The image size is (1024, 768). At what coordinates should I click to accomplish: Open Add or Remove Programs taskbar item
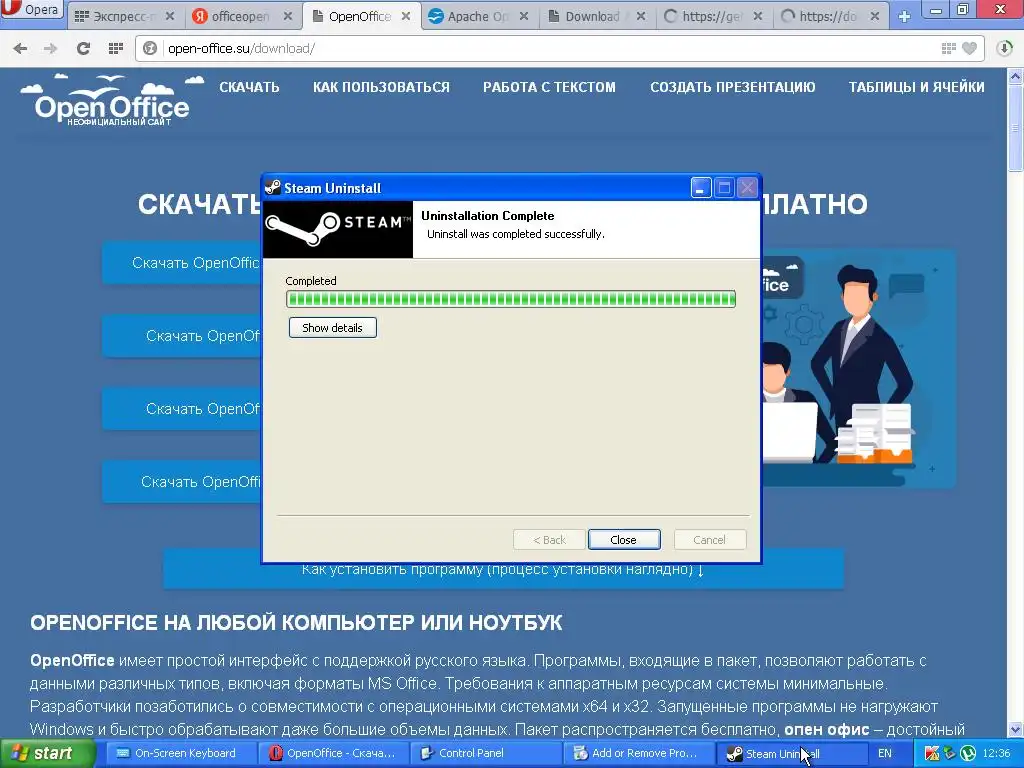[637, 753]
